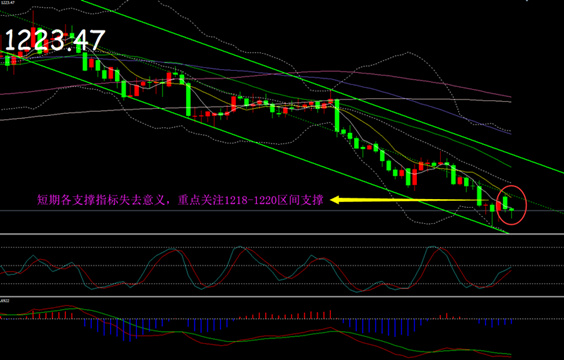Viewport: 564px width, 360px height.
Task: Select the last small green candle inside circle
Action: coord(511,211)
